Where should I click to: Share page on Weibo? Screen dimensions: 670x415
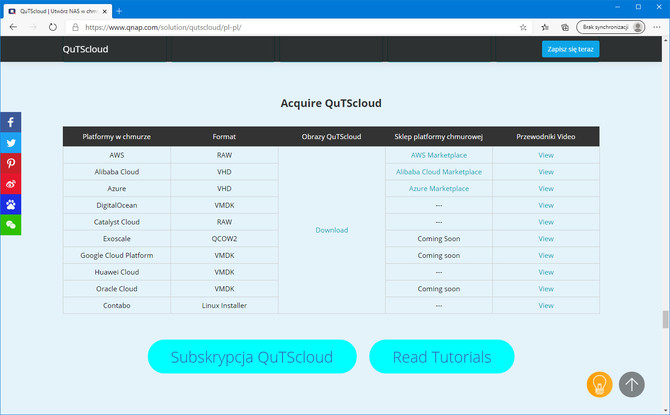pyautogui.click(x=11, y=184)
